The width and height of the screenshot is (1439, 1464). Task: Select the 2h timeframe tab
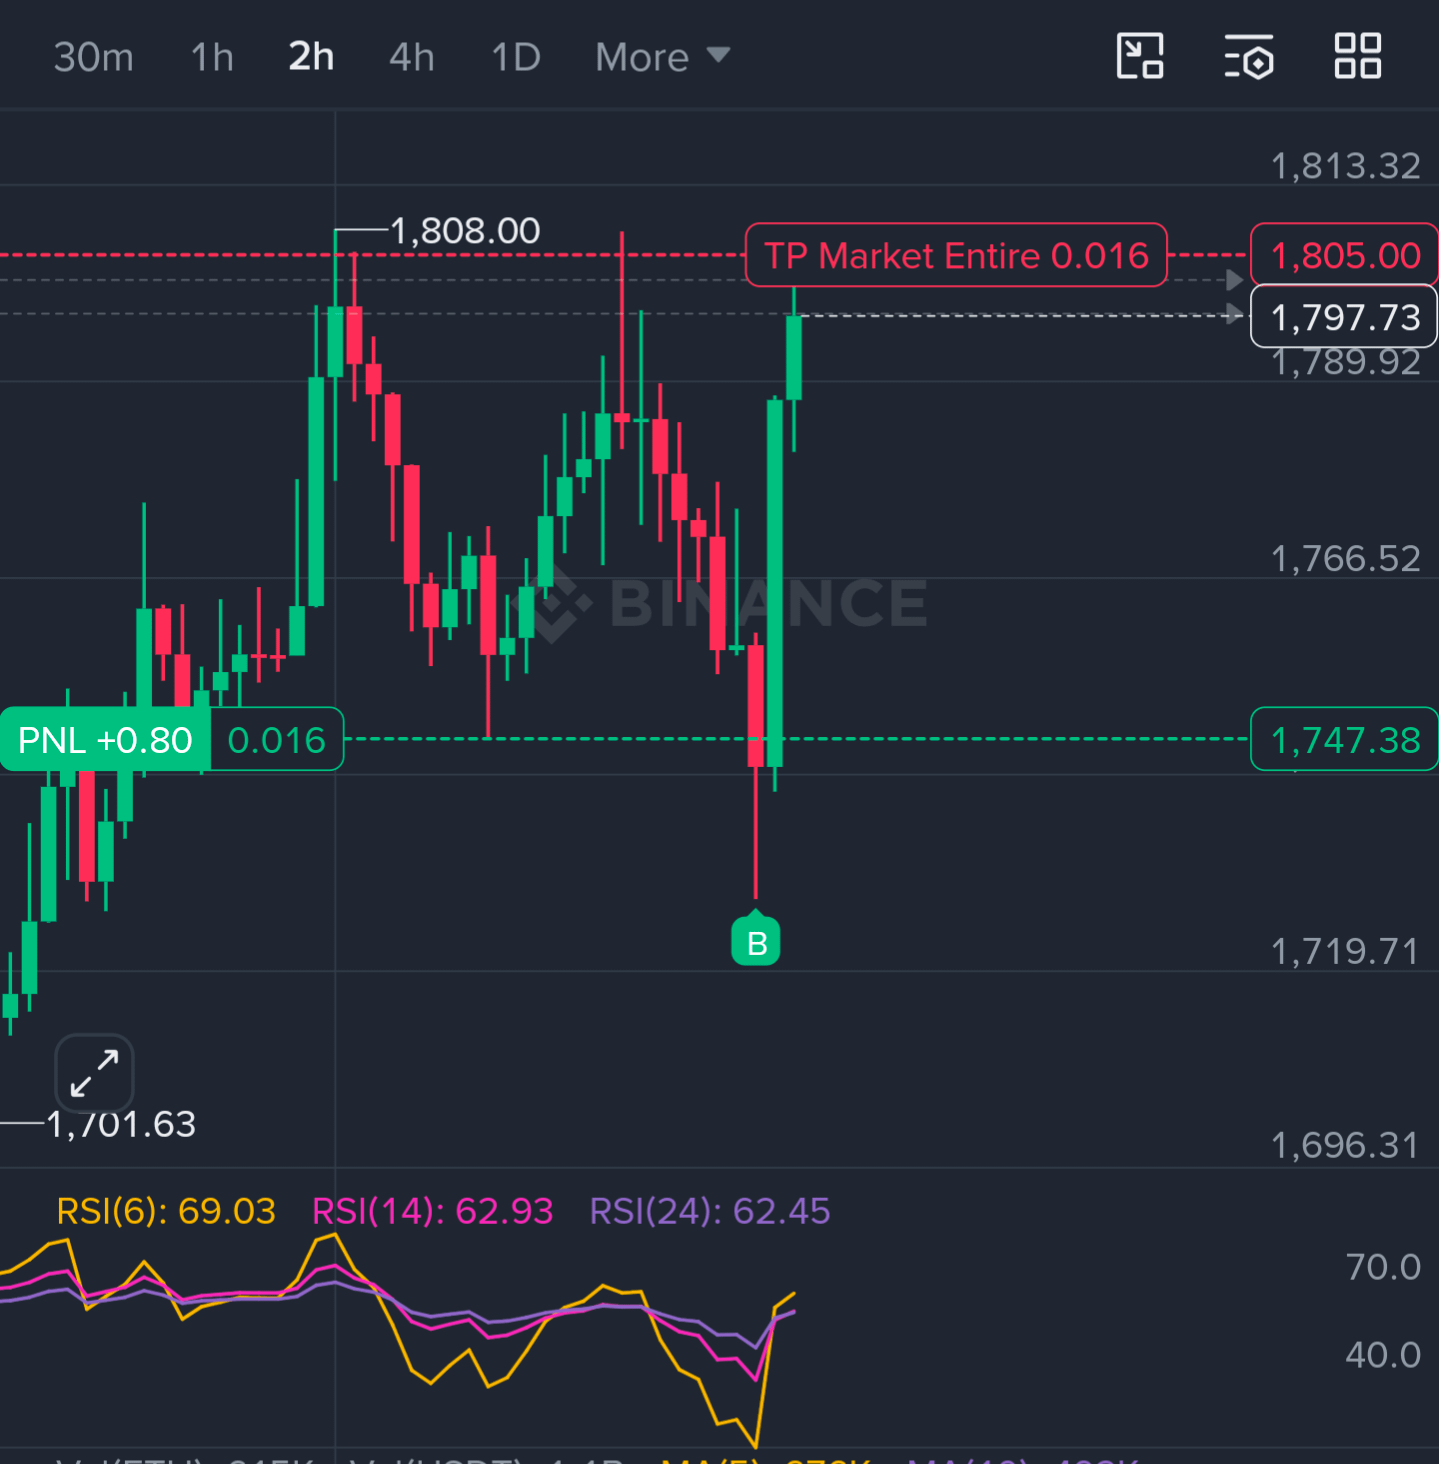311,57
